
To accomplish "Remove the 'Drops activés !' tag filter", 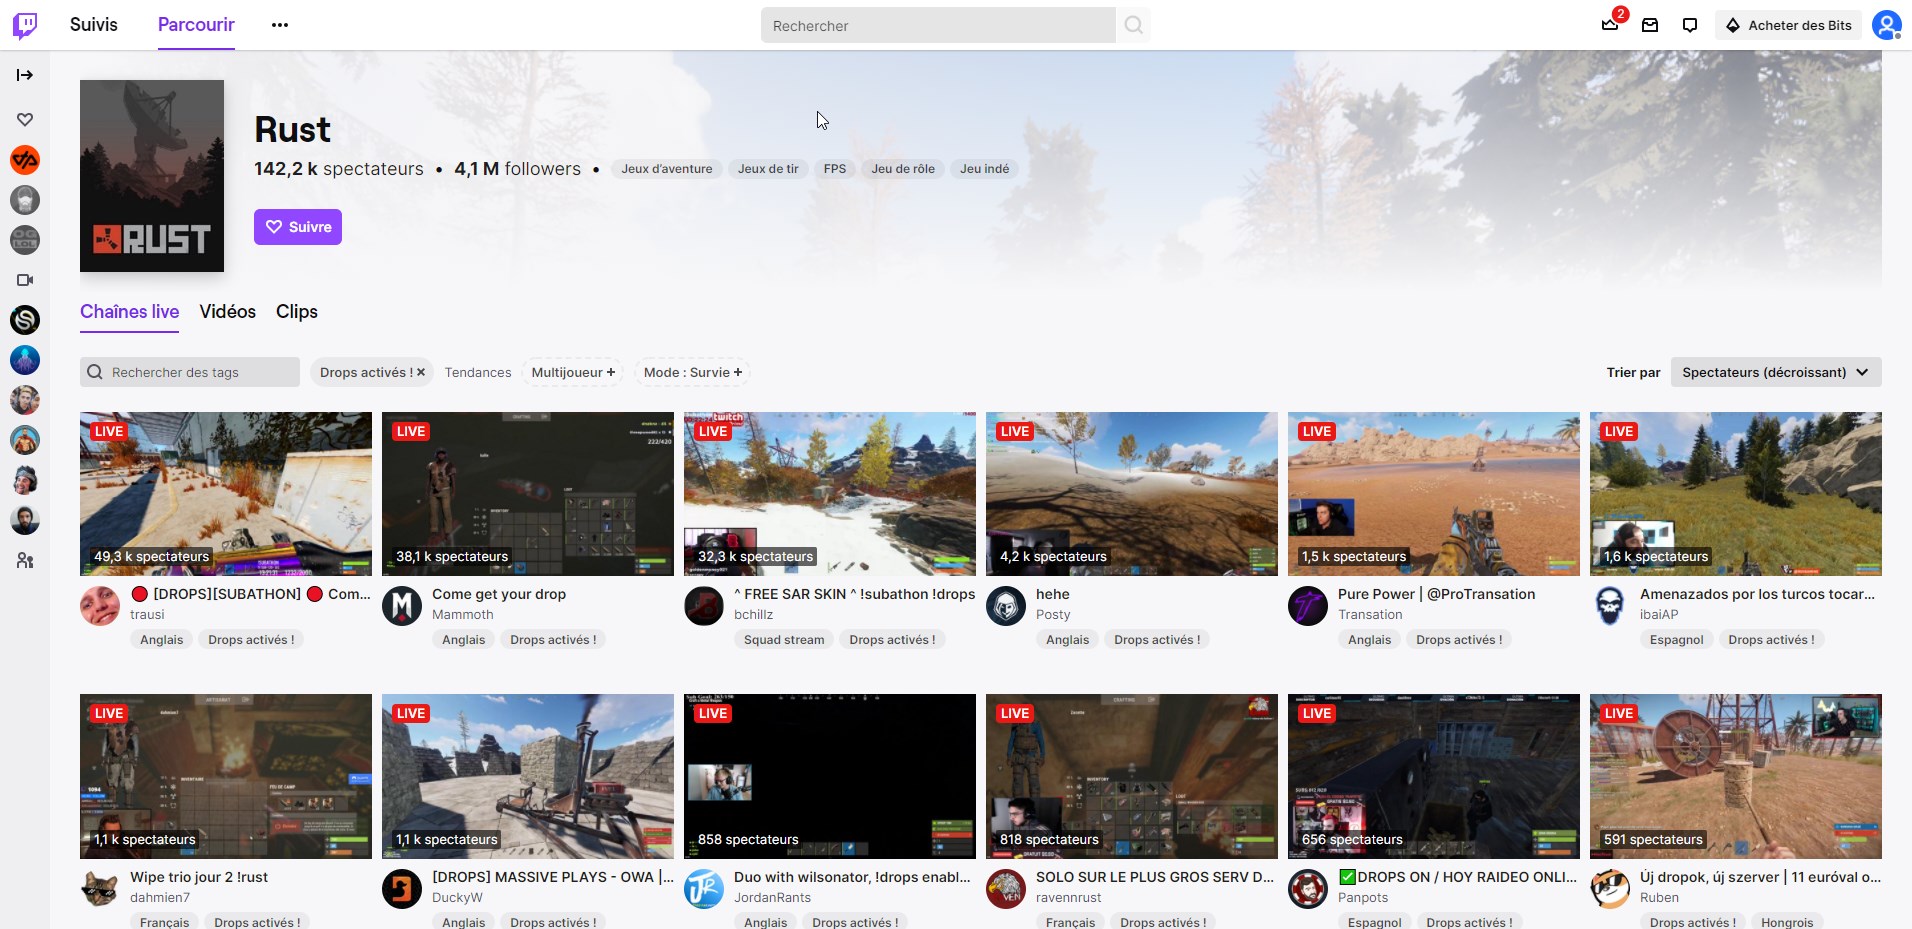I will coord(421,372).
